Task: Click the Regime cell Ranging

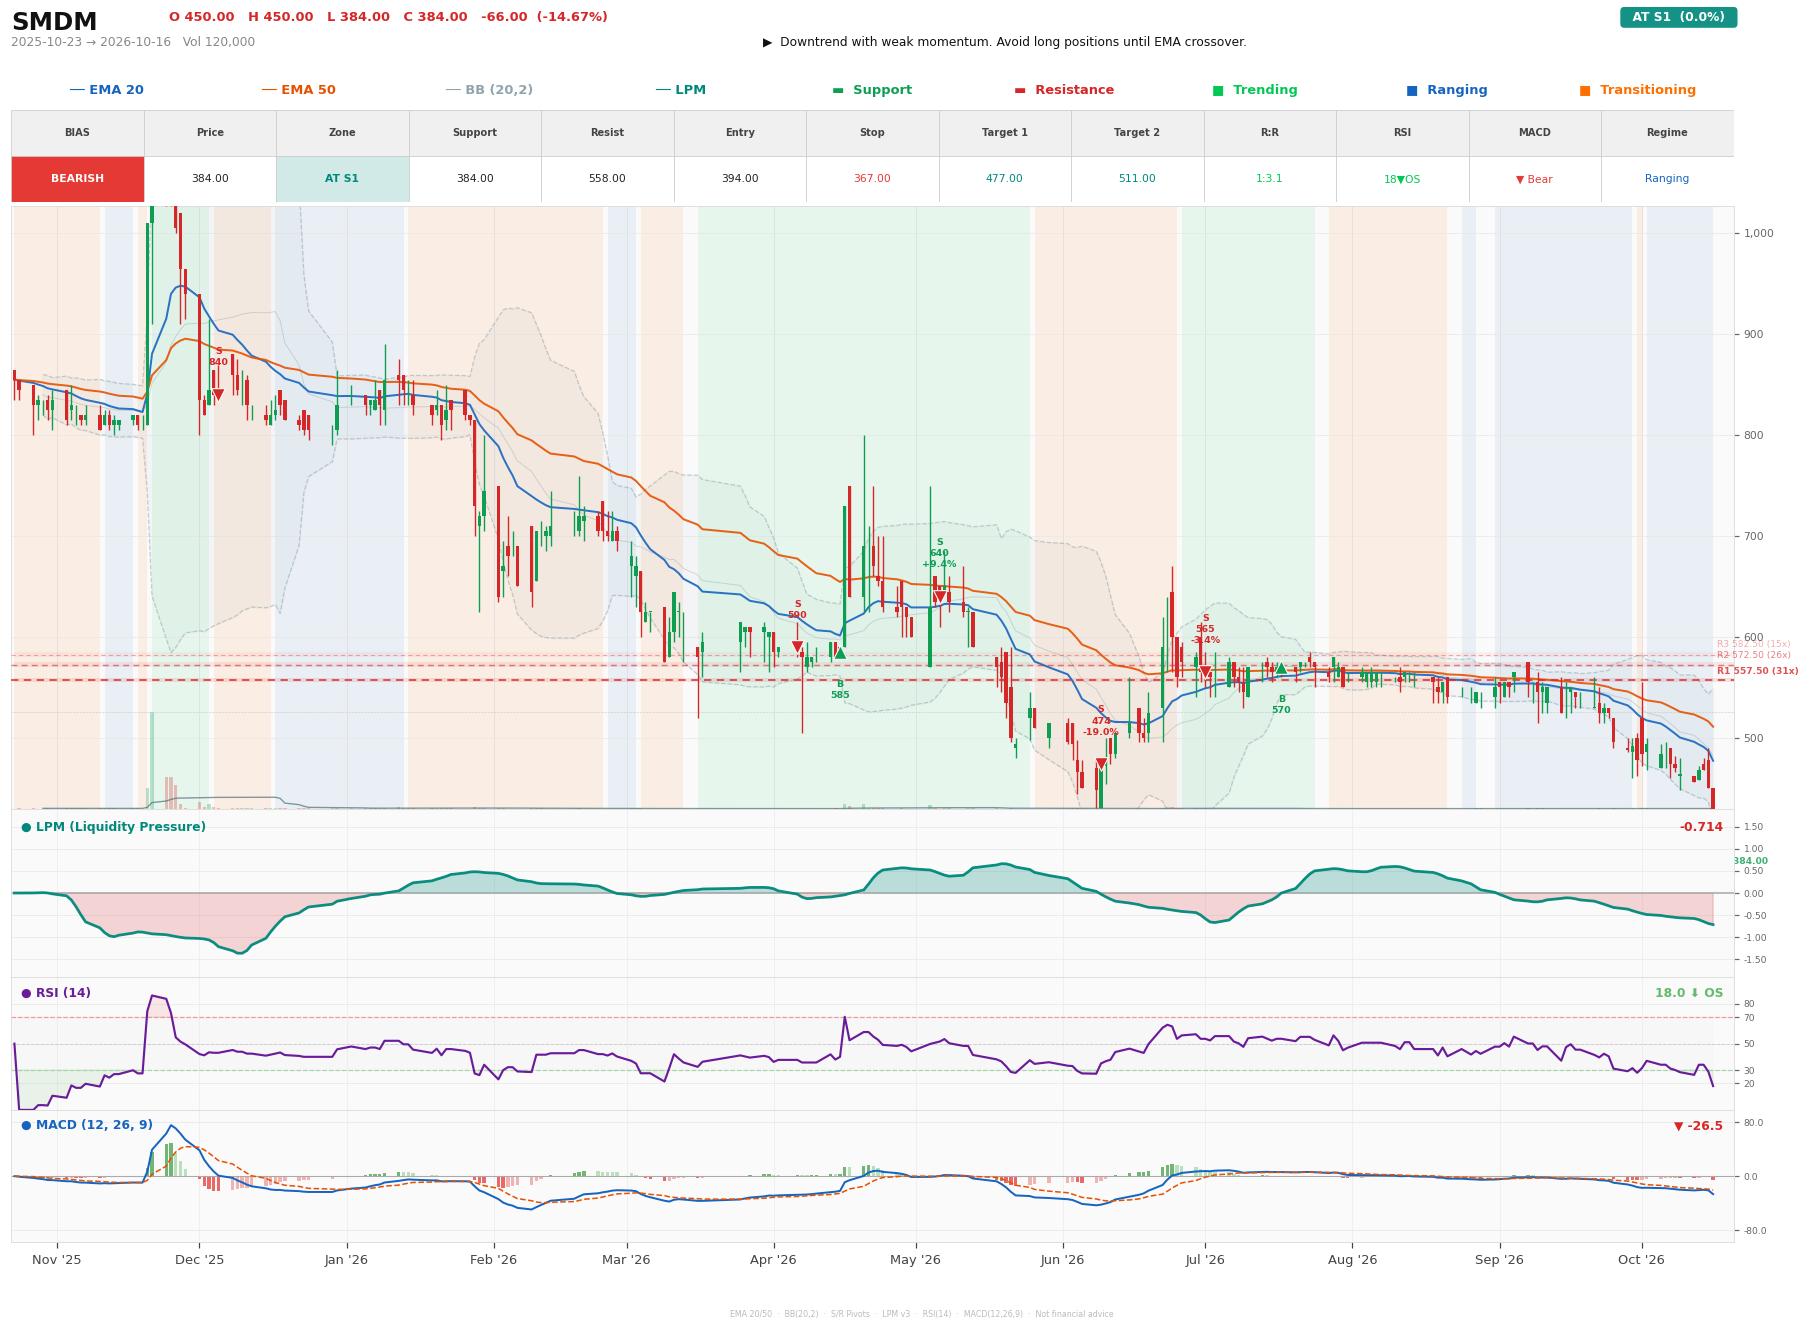Action: (1667, 179)
